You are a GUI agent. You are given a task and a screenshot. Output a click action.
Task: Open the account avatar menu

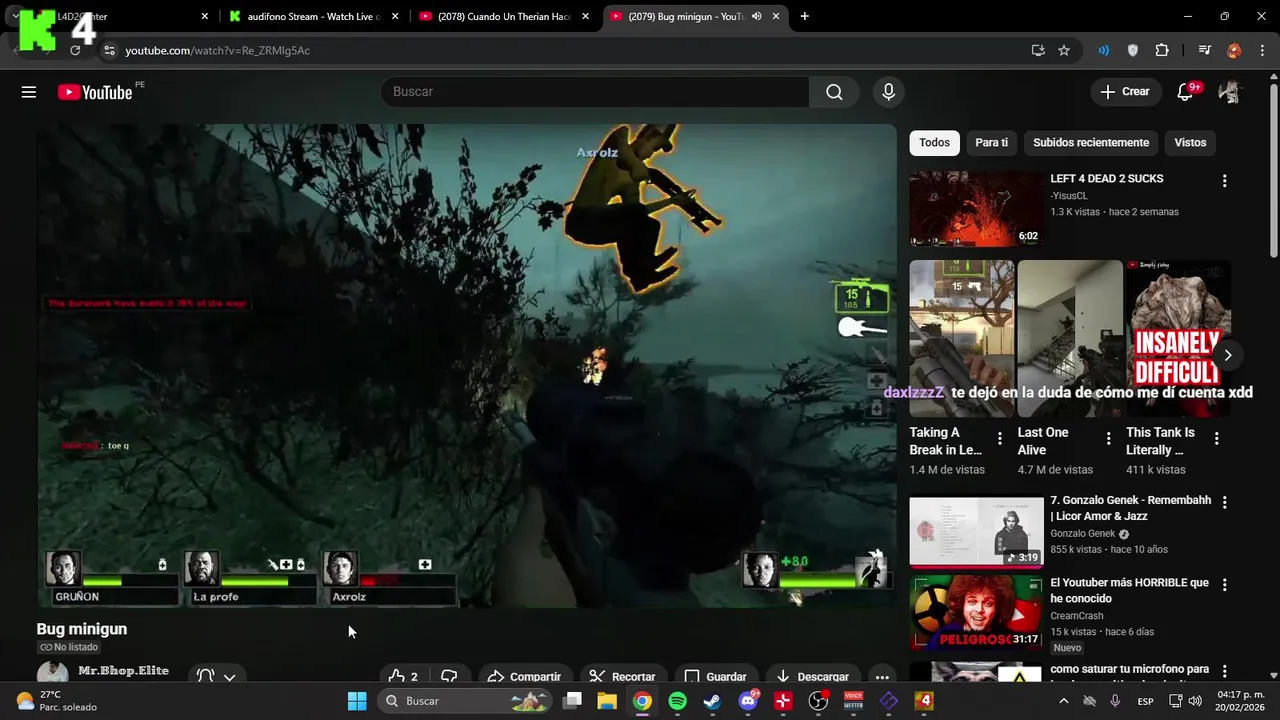[x=1230, y=92]
